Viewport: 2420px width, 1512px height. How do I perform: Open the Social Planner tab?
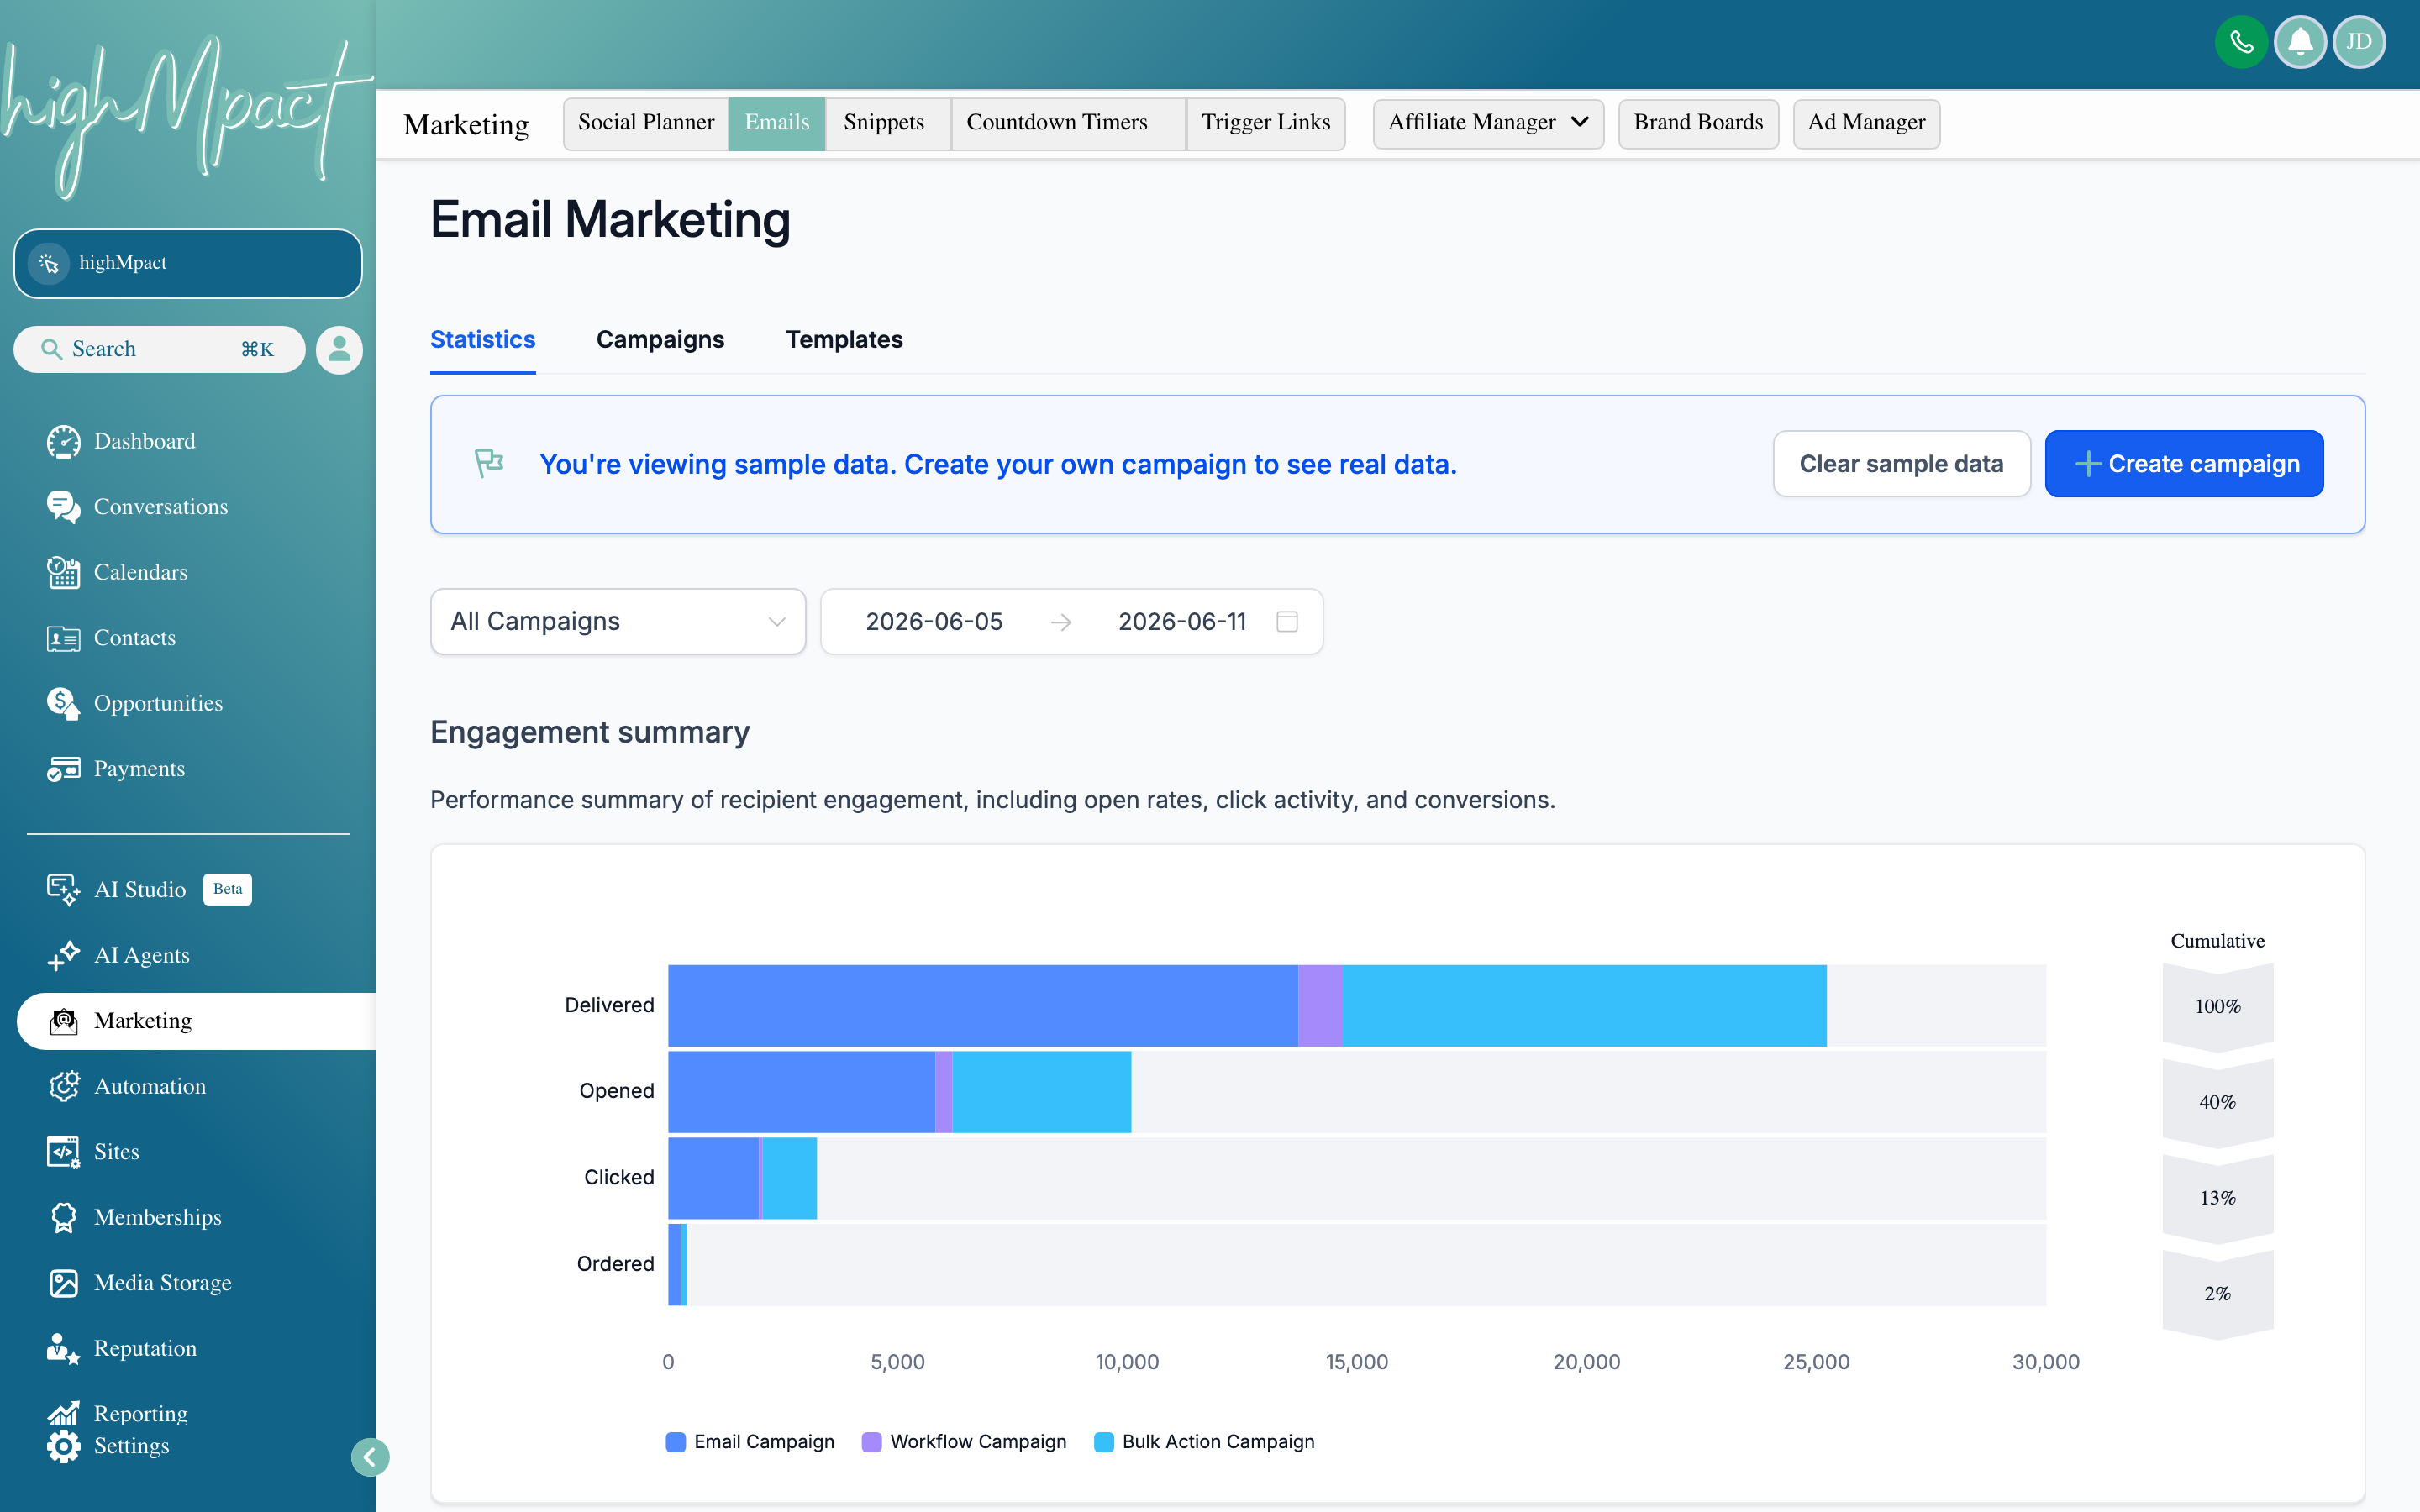[646, 123]
